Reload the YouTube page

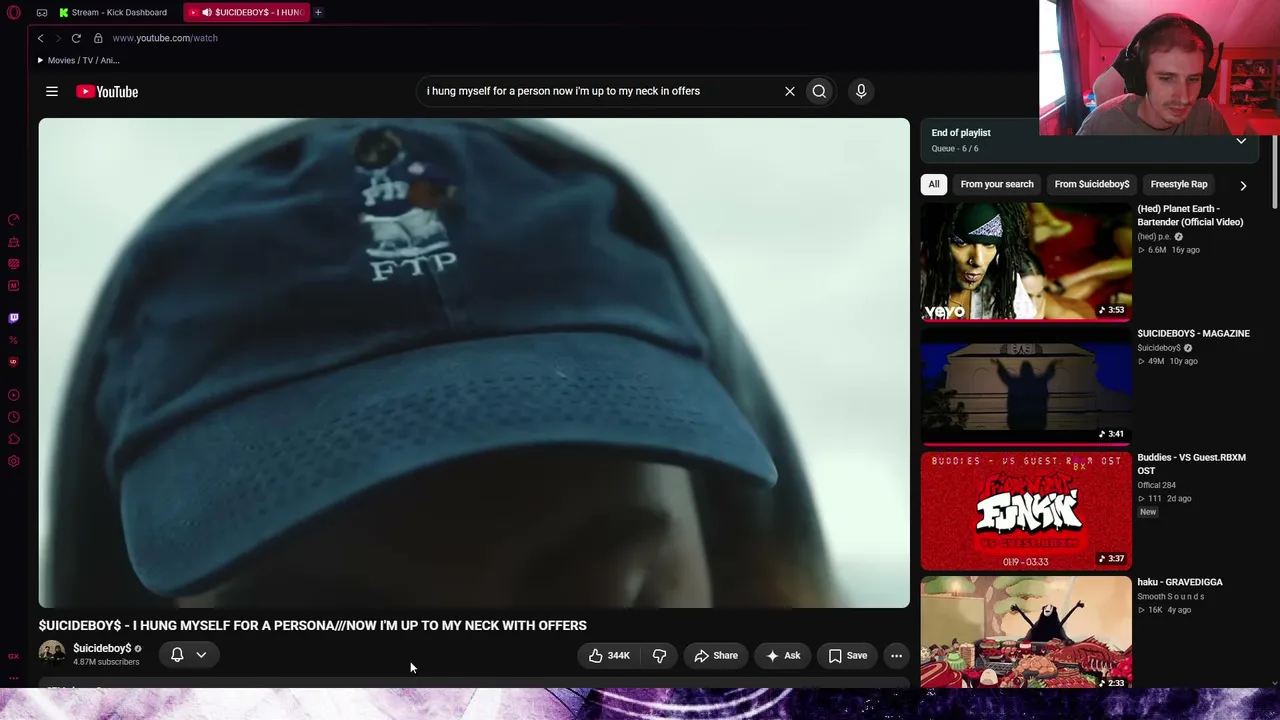tap(76, 38)
